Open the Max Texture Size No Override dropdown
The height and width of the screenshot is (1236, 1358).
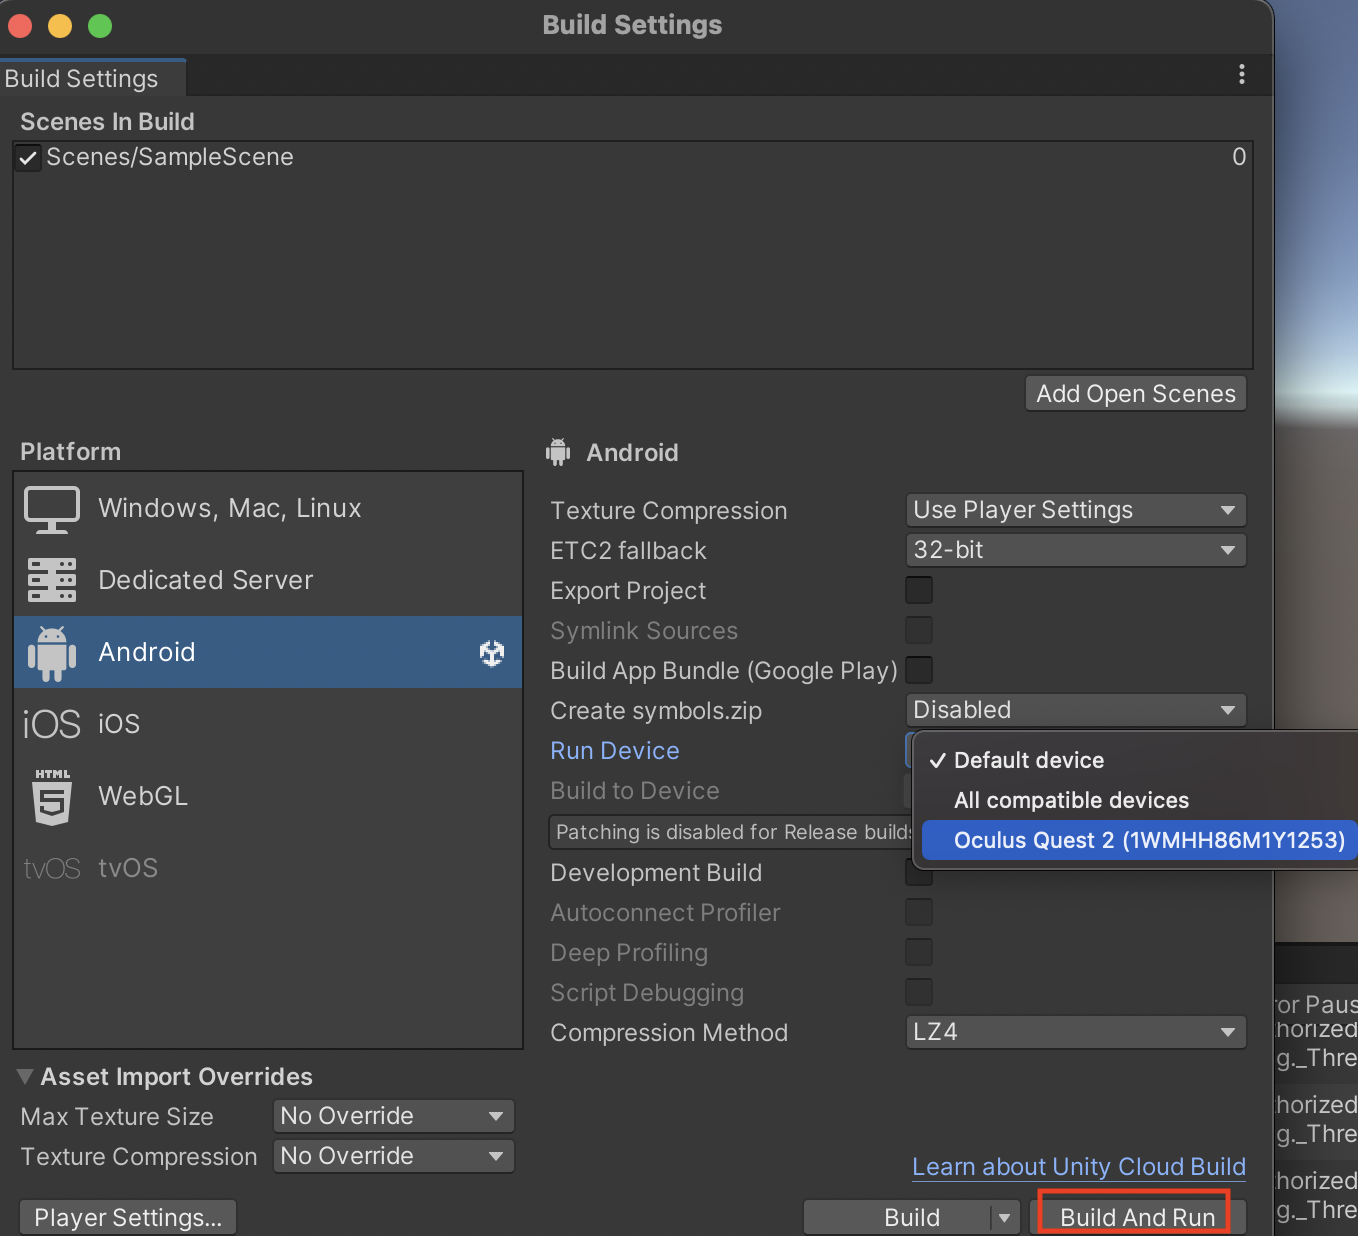click(394, 1116)
